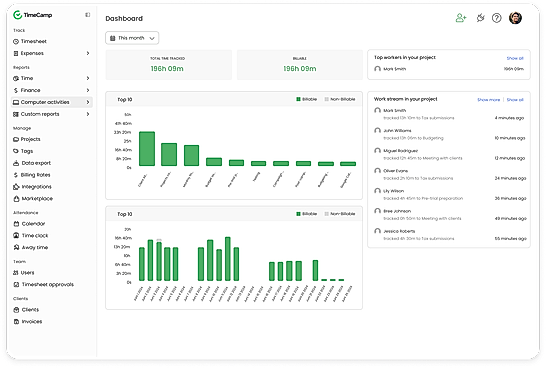
Task: Click the tallest bar in first Top 10 chart
Action: click(147, 149)
